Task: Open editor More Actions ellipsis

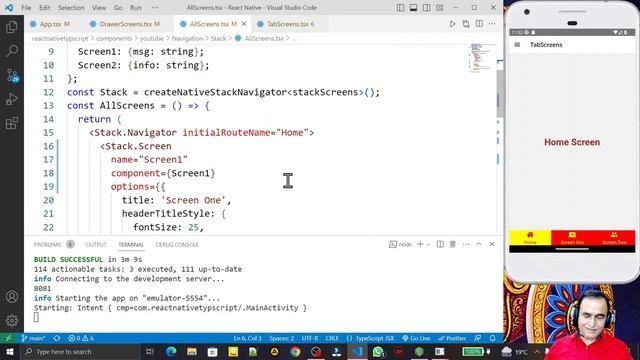Action: [492, 24]
